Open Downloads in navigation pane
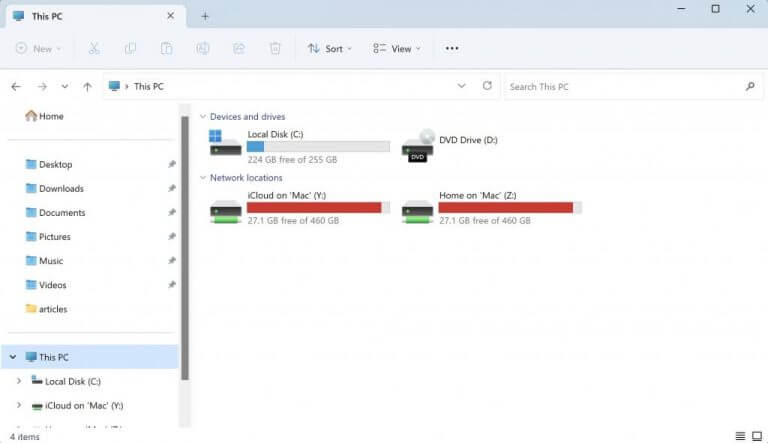 tap(54, 188)
